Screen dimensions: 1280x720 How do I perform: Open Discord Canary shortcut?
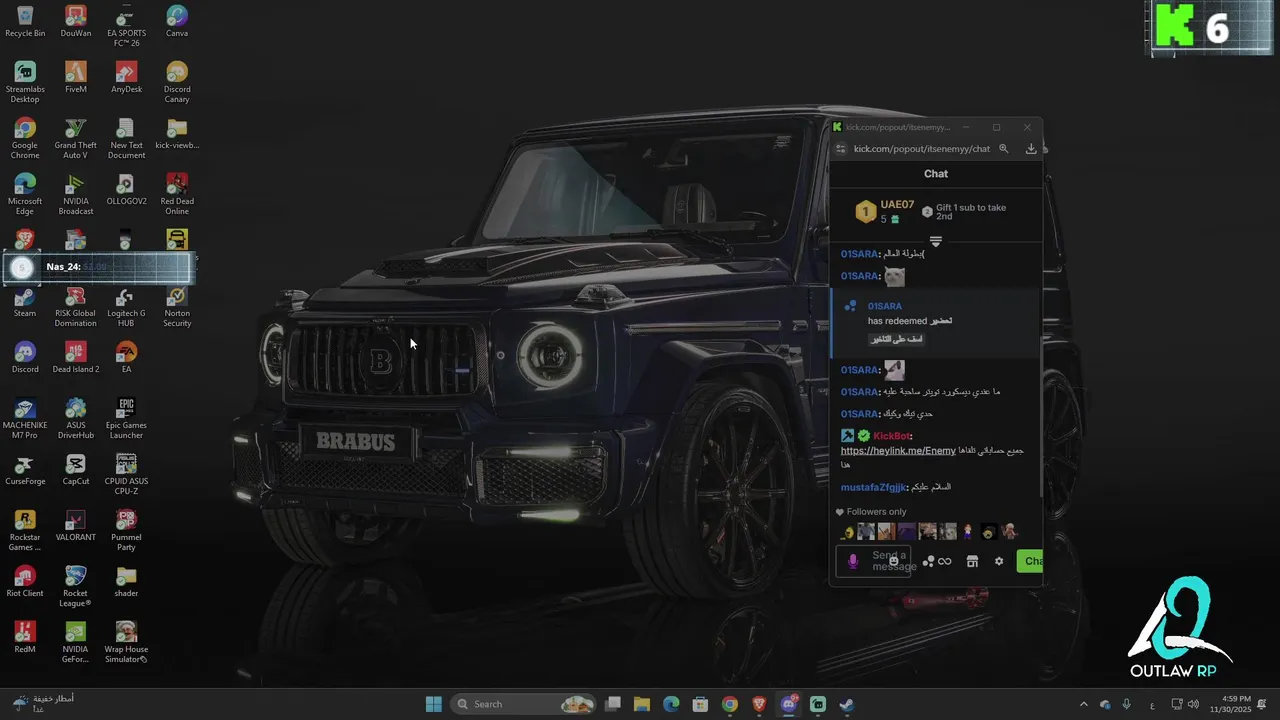pos(177,82)
